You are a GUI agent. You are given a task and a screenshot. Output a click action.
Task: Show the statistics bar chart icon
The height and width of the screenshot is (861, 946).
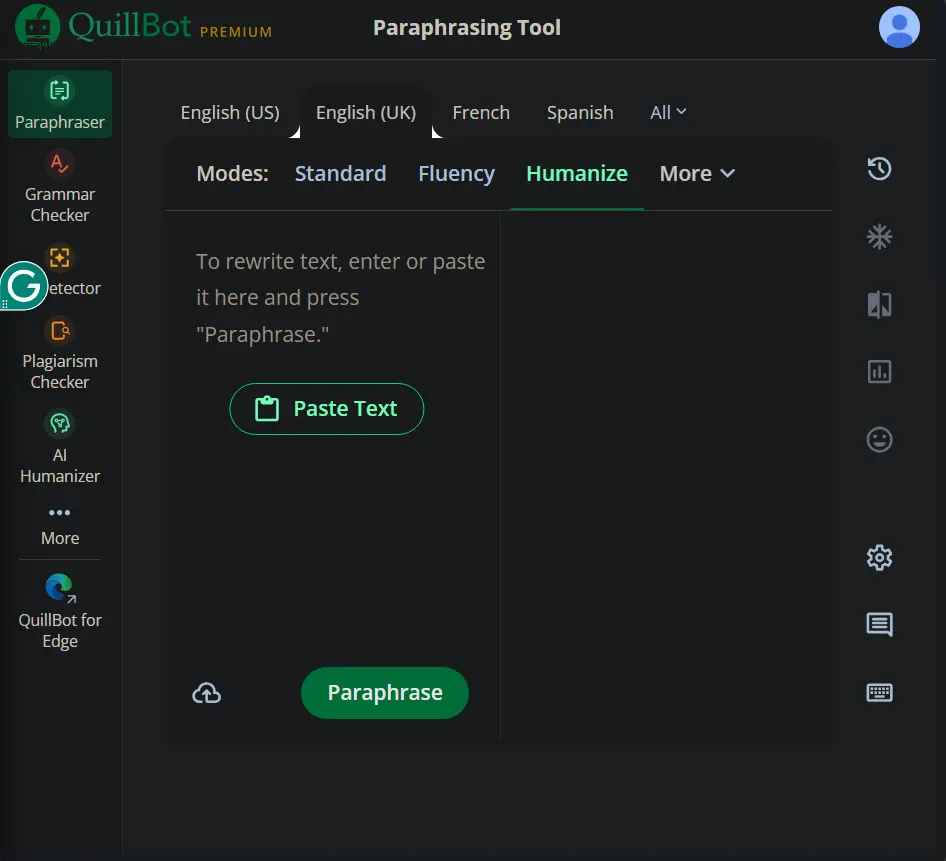(x=879, y=372)
